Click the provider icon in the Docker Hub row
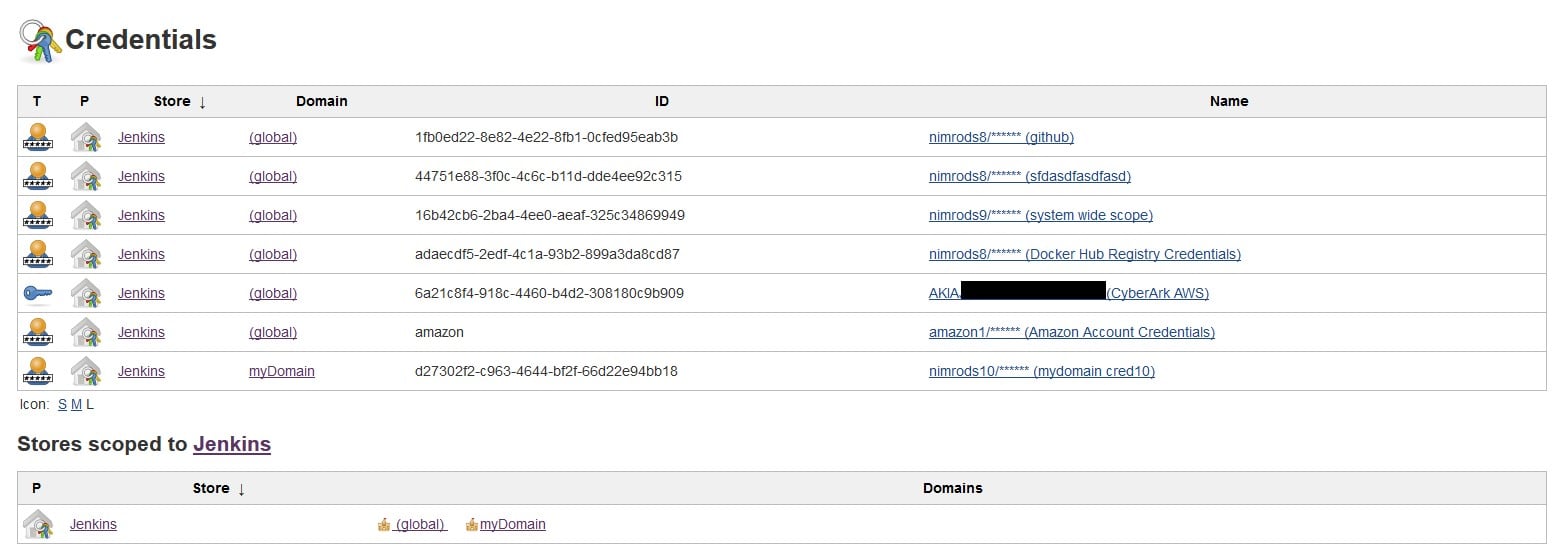 point(86,254)
